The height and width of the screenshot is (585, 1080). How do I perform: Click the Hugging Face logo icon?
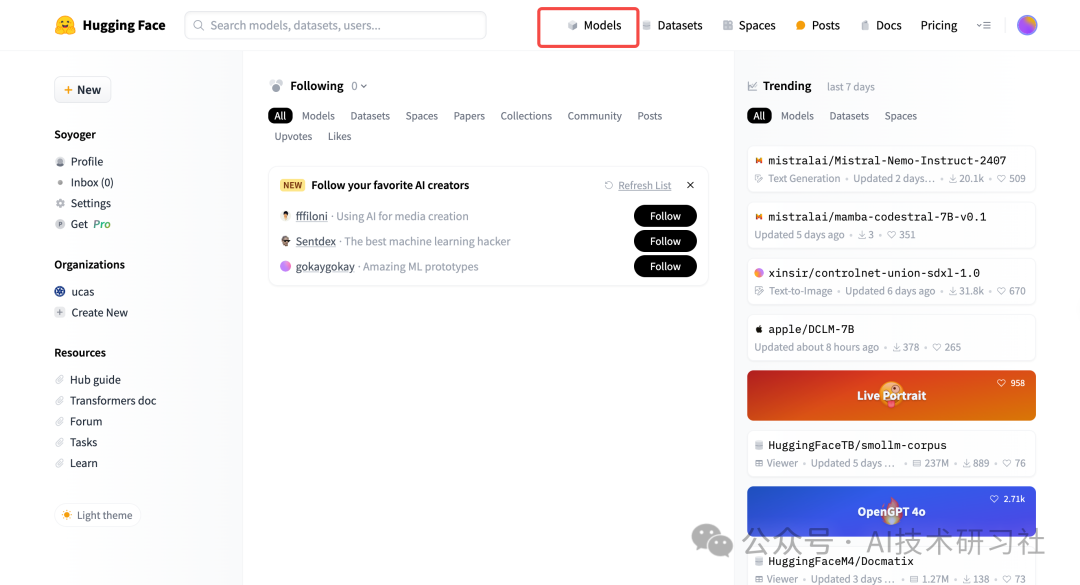pos(65,25)
